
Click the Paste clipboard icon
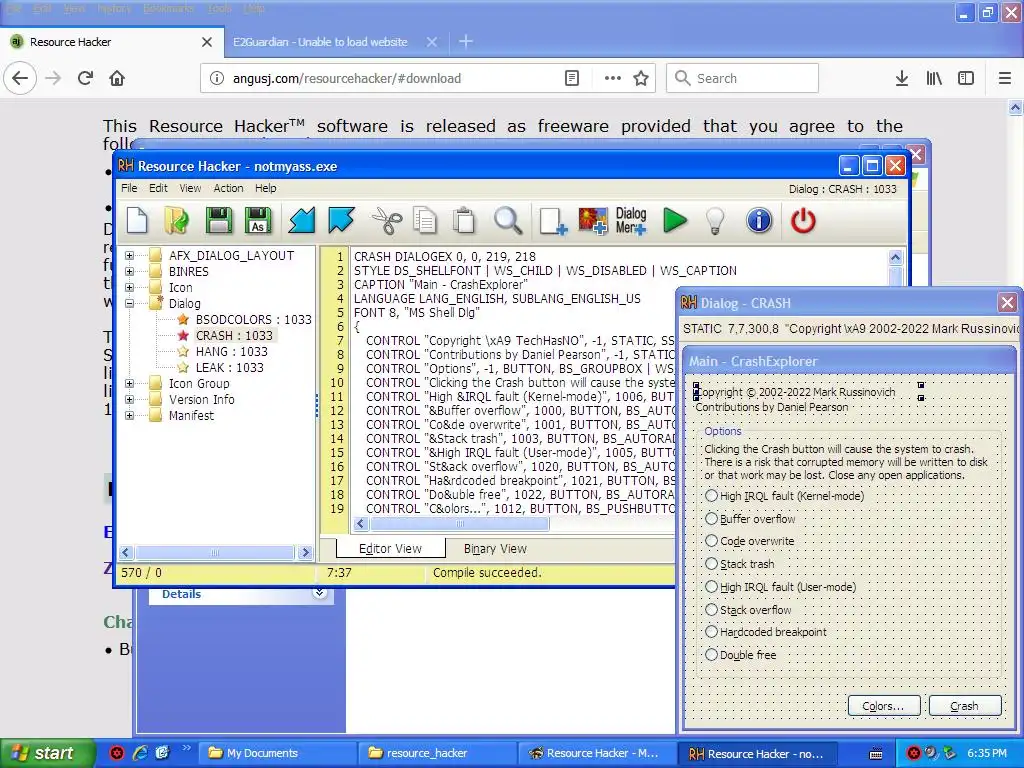[x=464, y=221]
